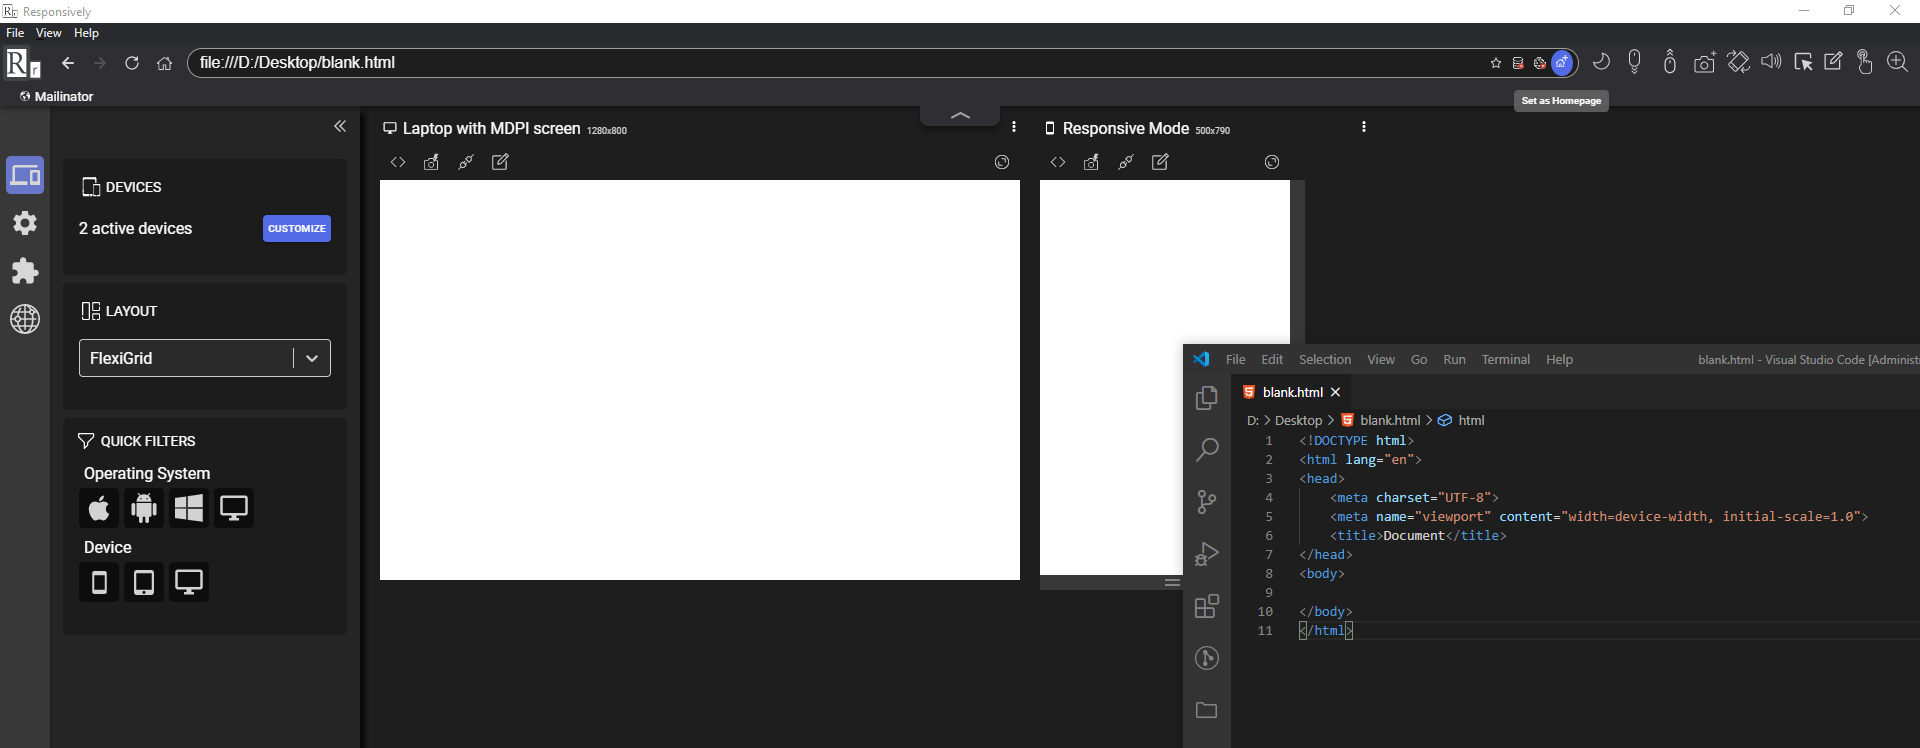
Task: Open the File menu in Responsively
Action: 15,33
